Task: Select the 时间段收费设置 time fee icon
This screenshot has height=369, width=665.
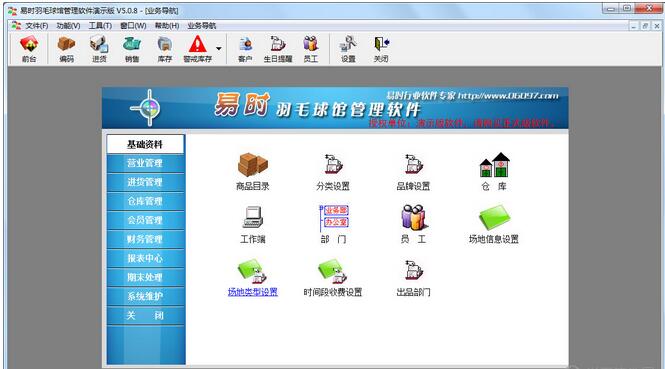Action: (x=333, y=278)
